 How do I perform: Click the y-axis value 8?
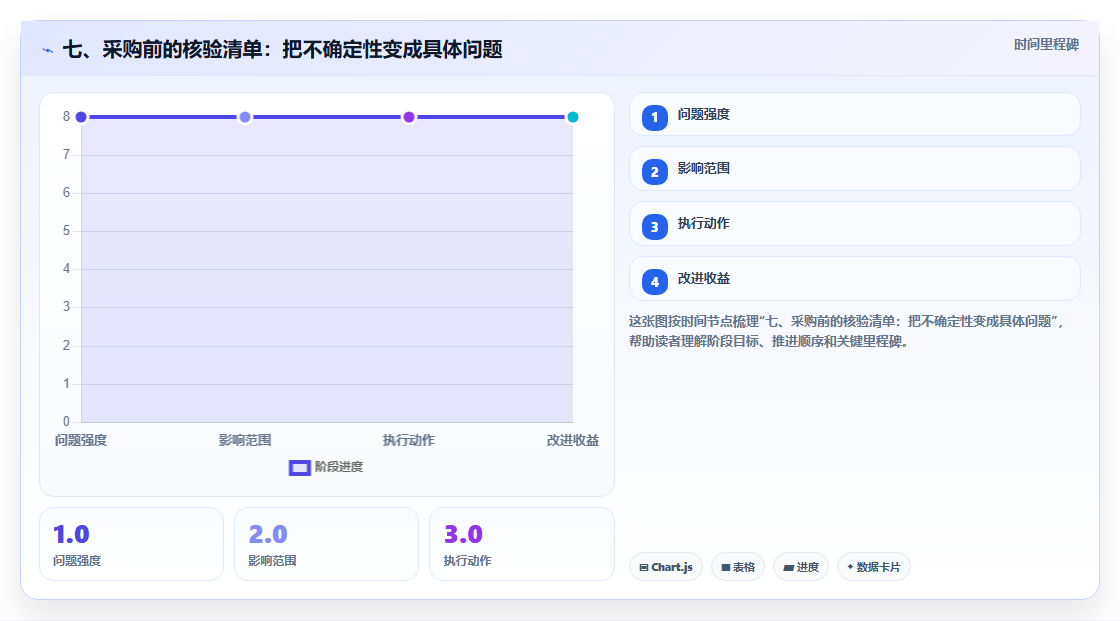pos(66,116)
